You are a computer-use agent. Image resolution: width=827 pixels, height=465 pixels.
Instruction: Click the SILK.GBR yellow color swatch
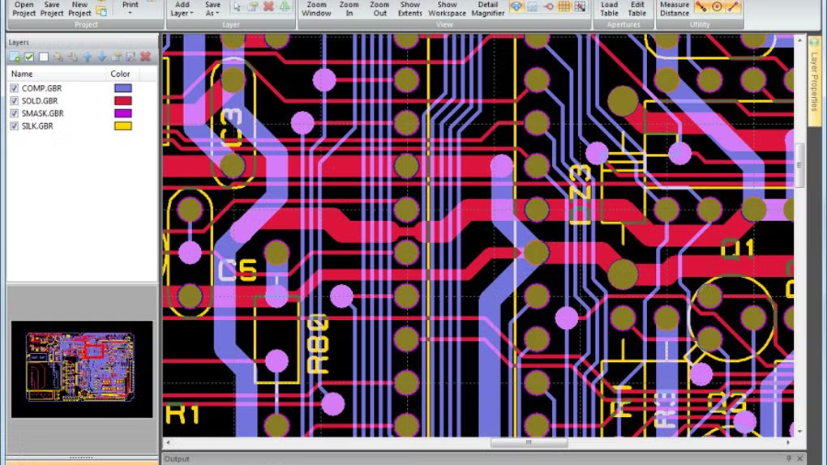tap(122, 127)
